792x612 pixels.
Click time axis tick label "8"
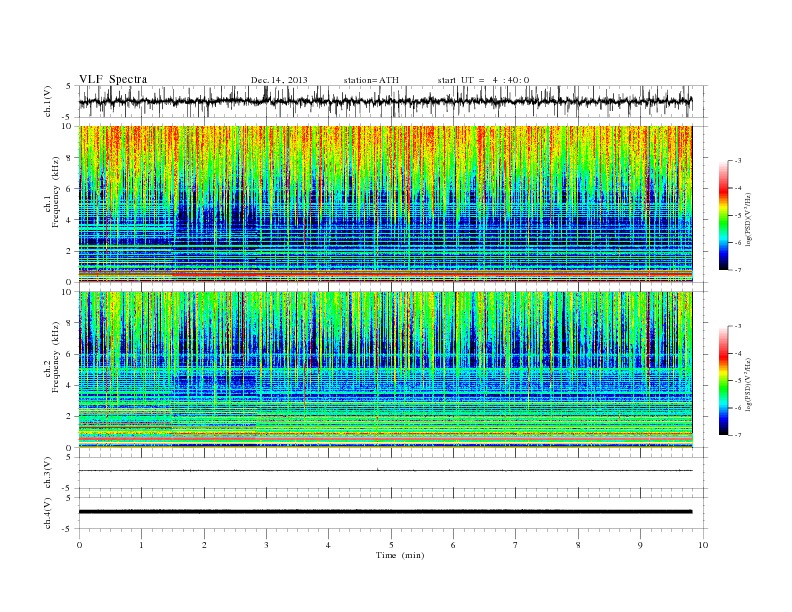[578, 545]
